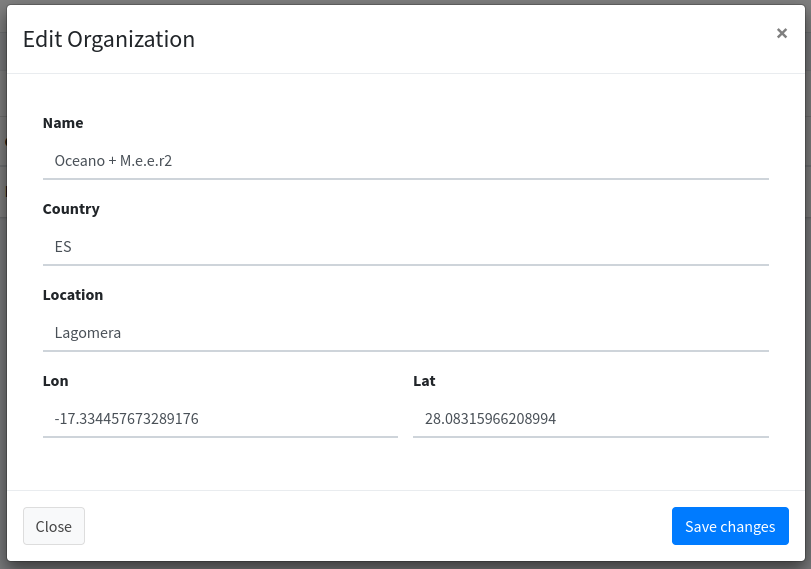The width and height of the screenshot is (811, 569).
Task: Click empty footer space between Close and Save
Action: tap(378, 526)
